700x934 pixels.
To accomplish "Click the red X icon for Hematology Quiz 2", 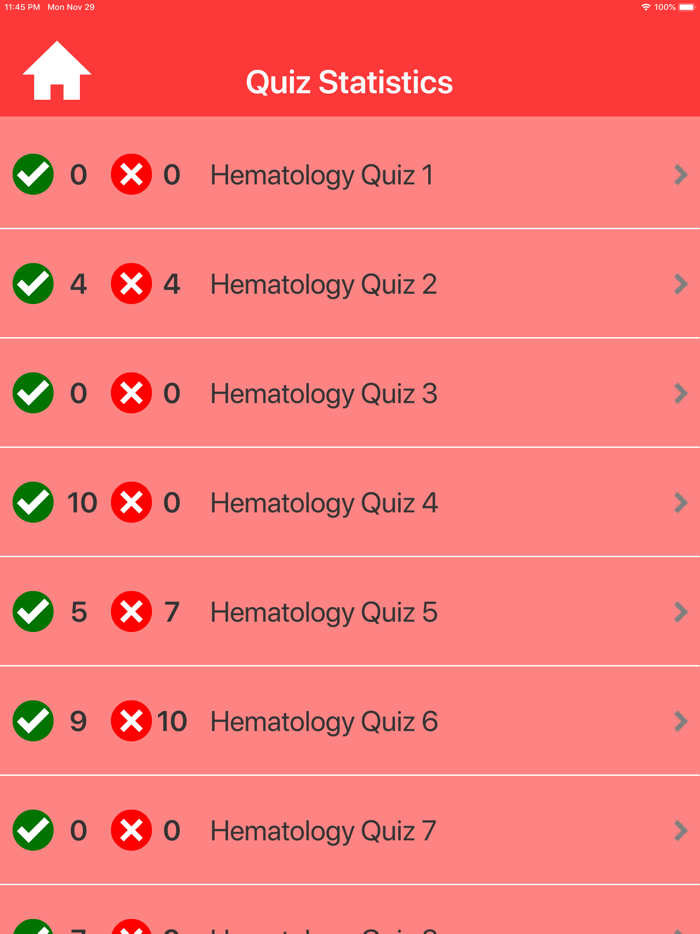I will 131,284.
